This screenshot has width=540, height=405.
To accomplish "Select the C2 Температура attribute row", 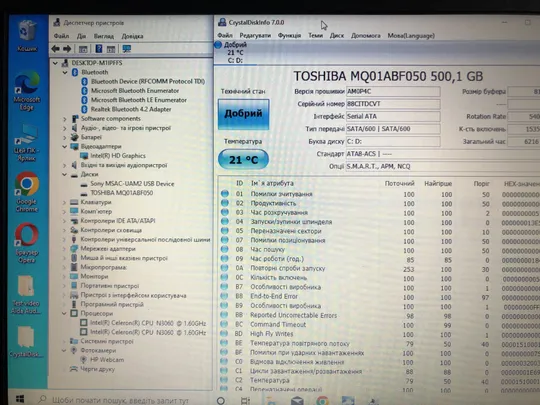I will click(x=379, y=381).
